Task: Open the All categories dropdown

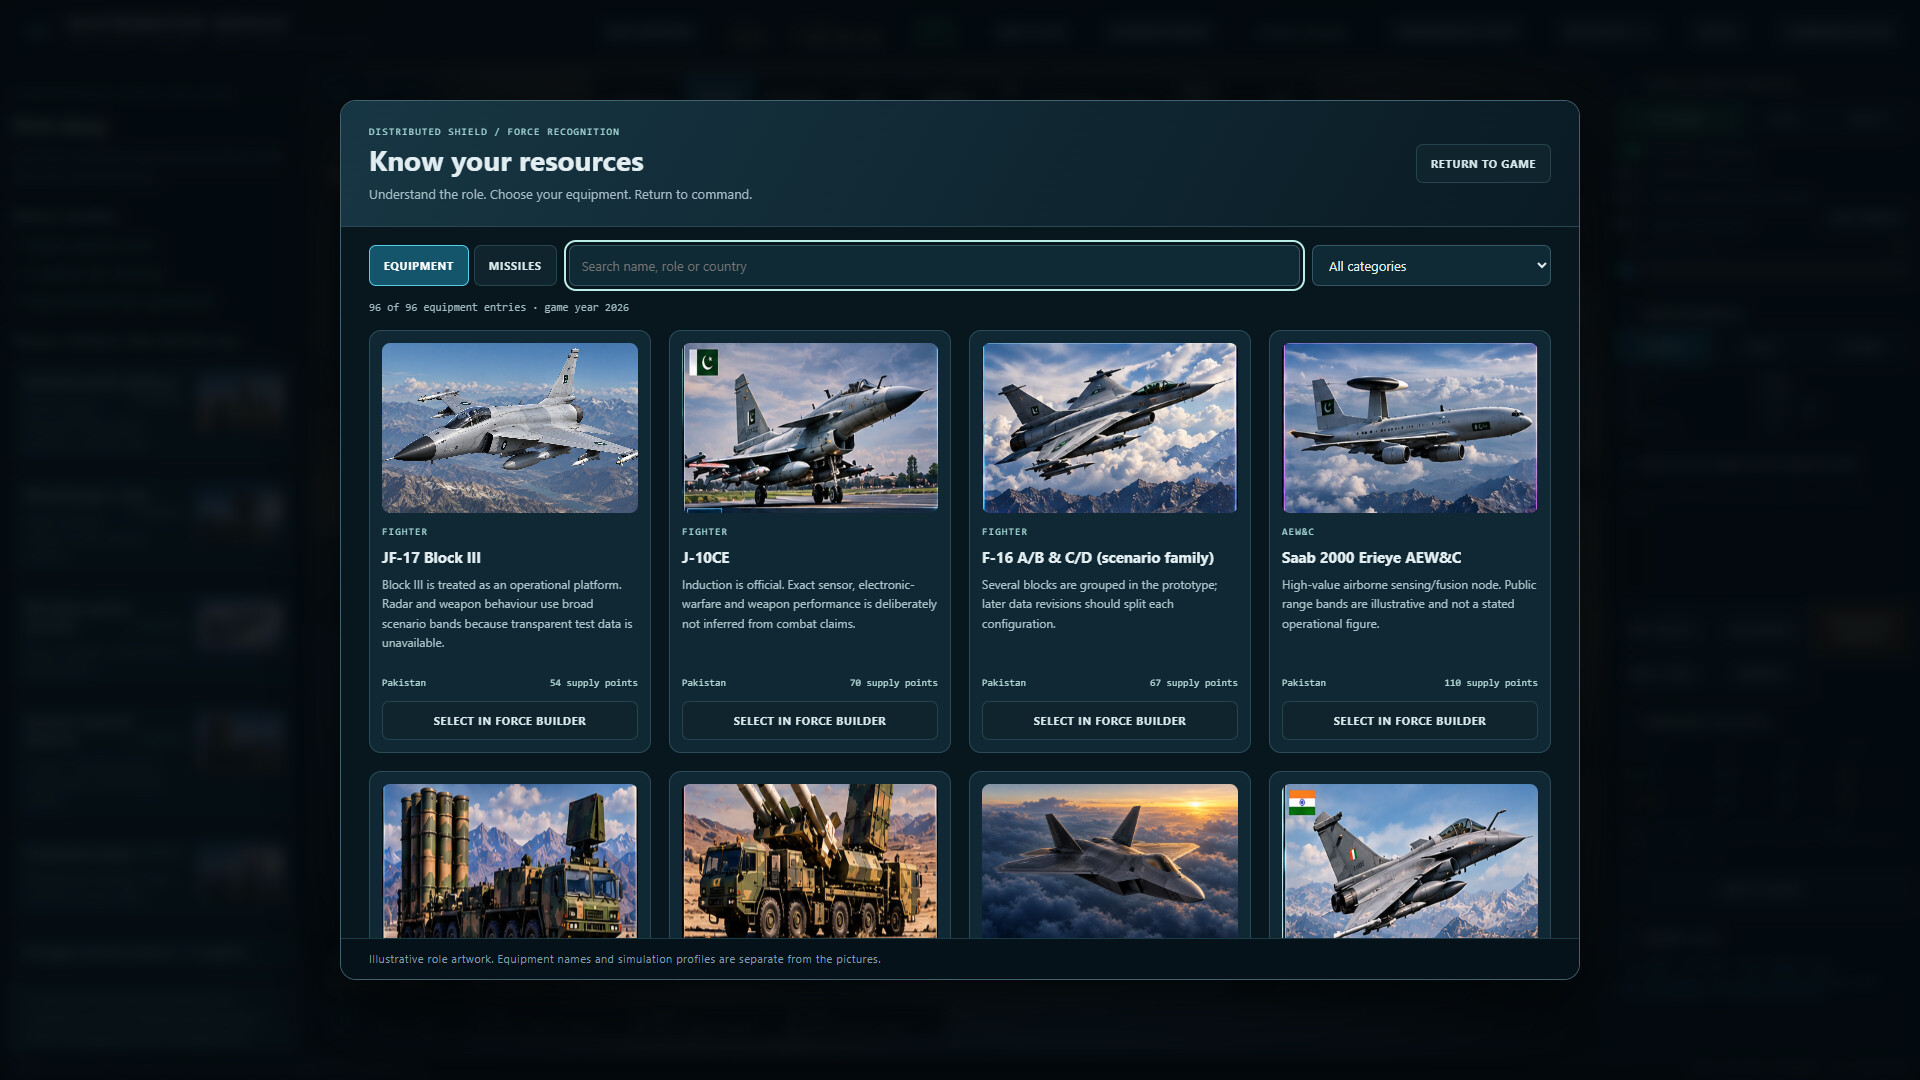Action: [1431, 266]
